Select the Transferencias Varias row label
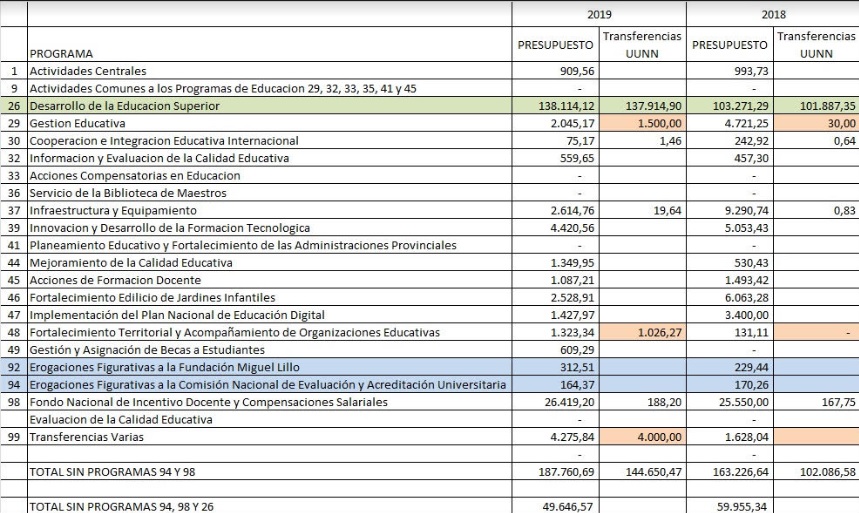 pyautogui.click(x=85, y=437)
